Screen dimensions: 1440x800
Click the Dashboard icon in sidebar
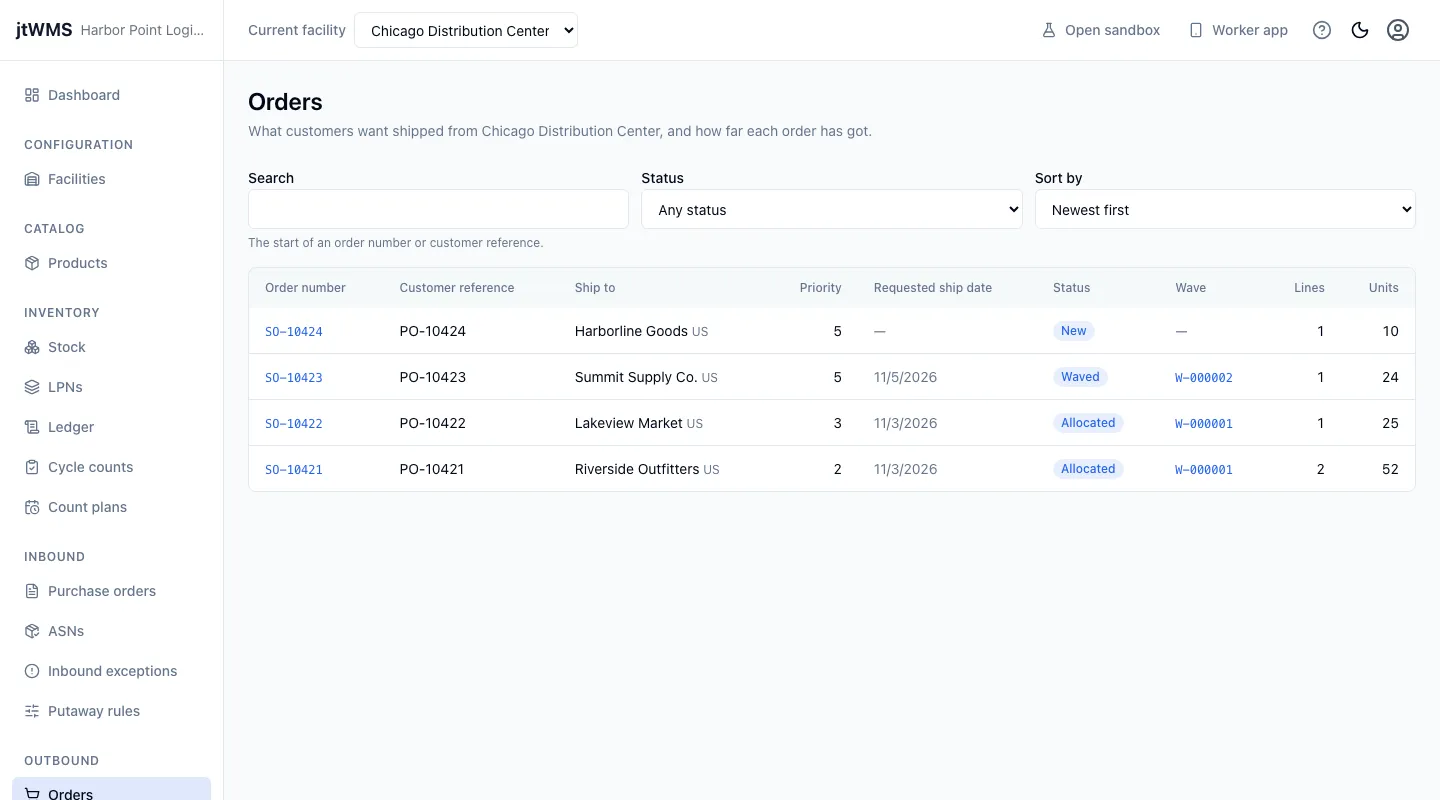pos(32,95)
